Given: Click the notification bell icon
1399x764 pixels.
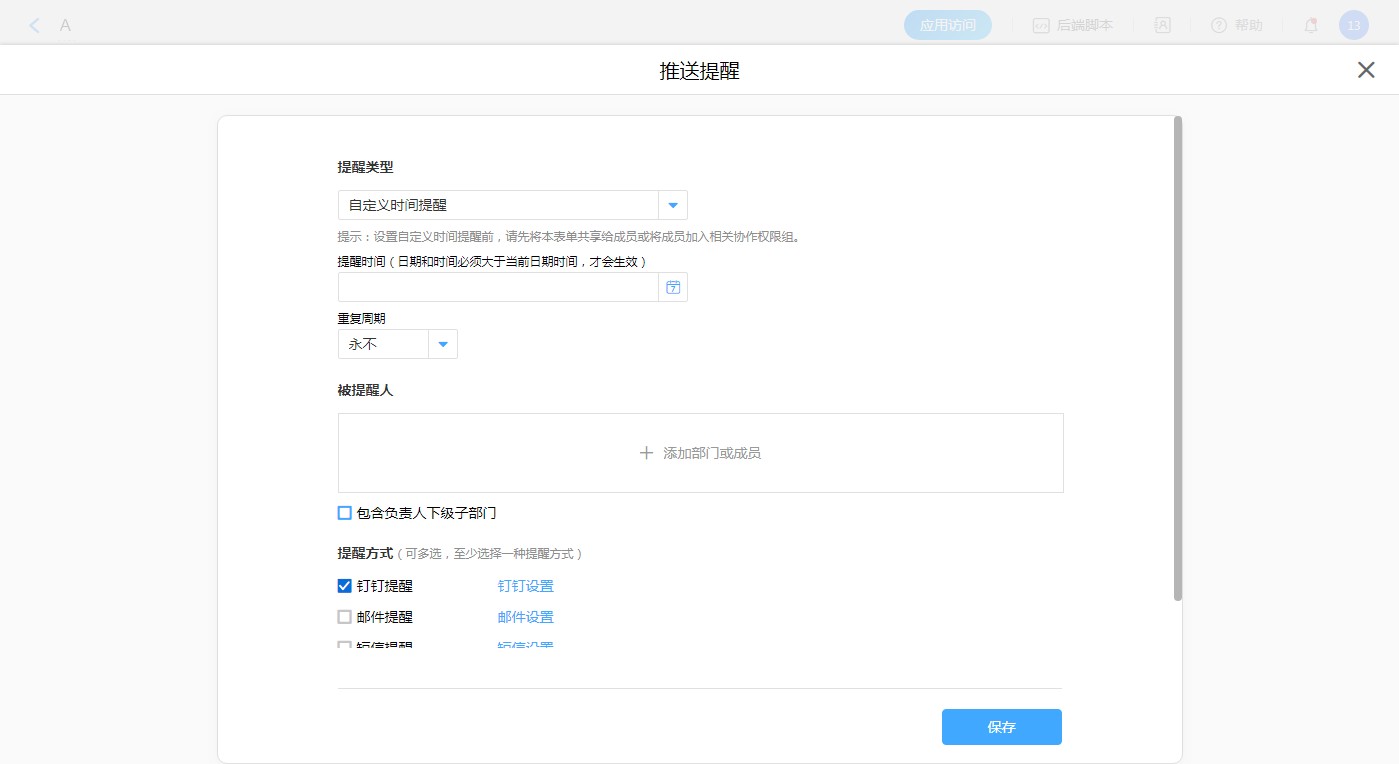Looking at the screenshot, I should point(1310,26).
